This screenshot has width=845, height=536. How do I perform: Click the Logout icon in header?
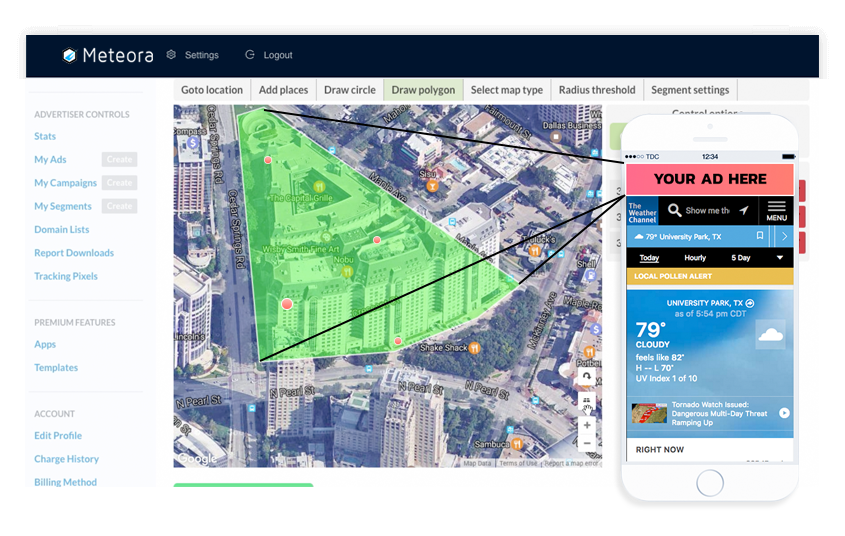tap(250, 54)
